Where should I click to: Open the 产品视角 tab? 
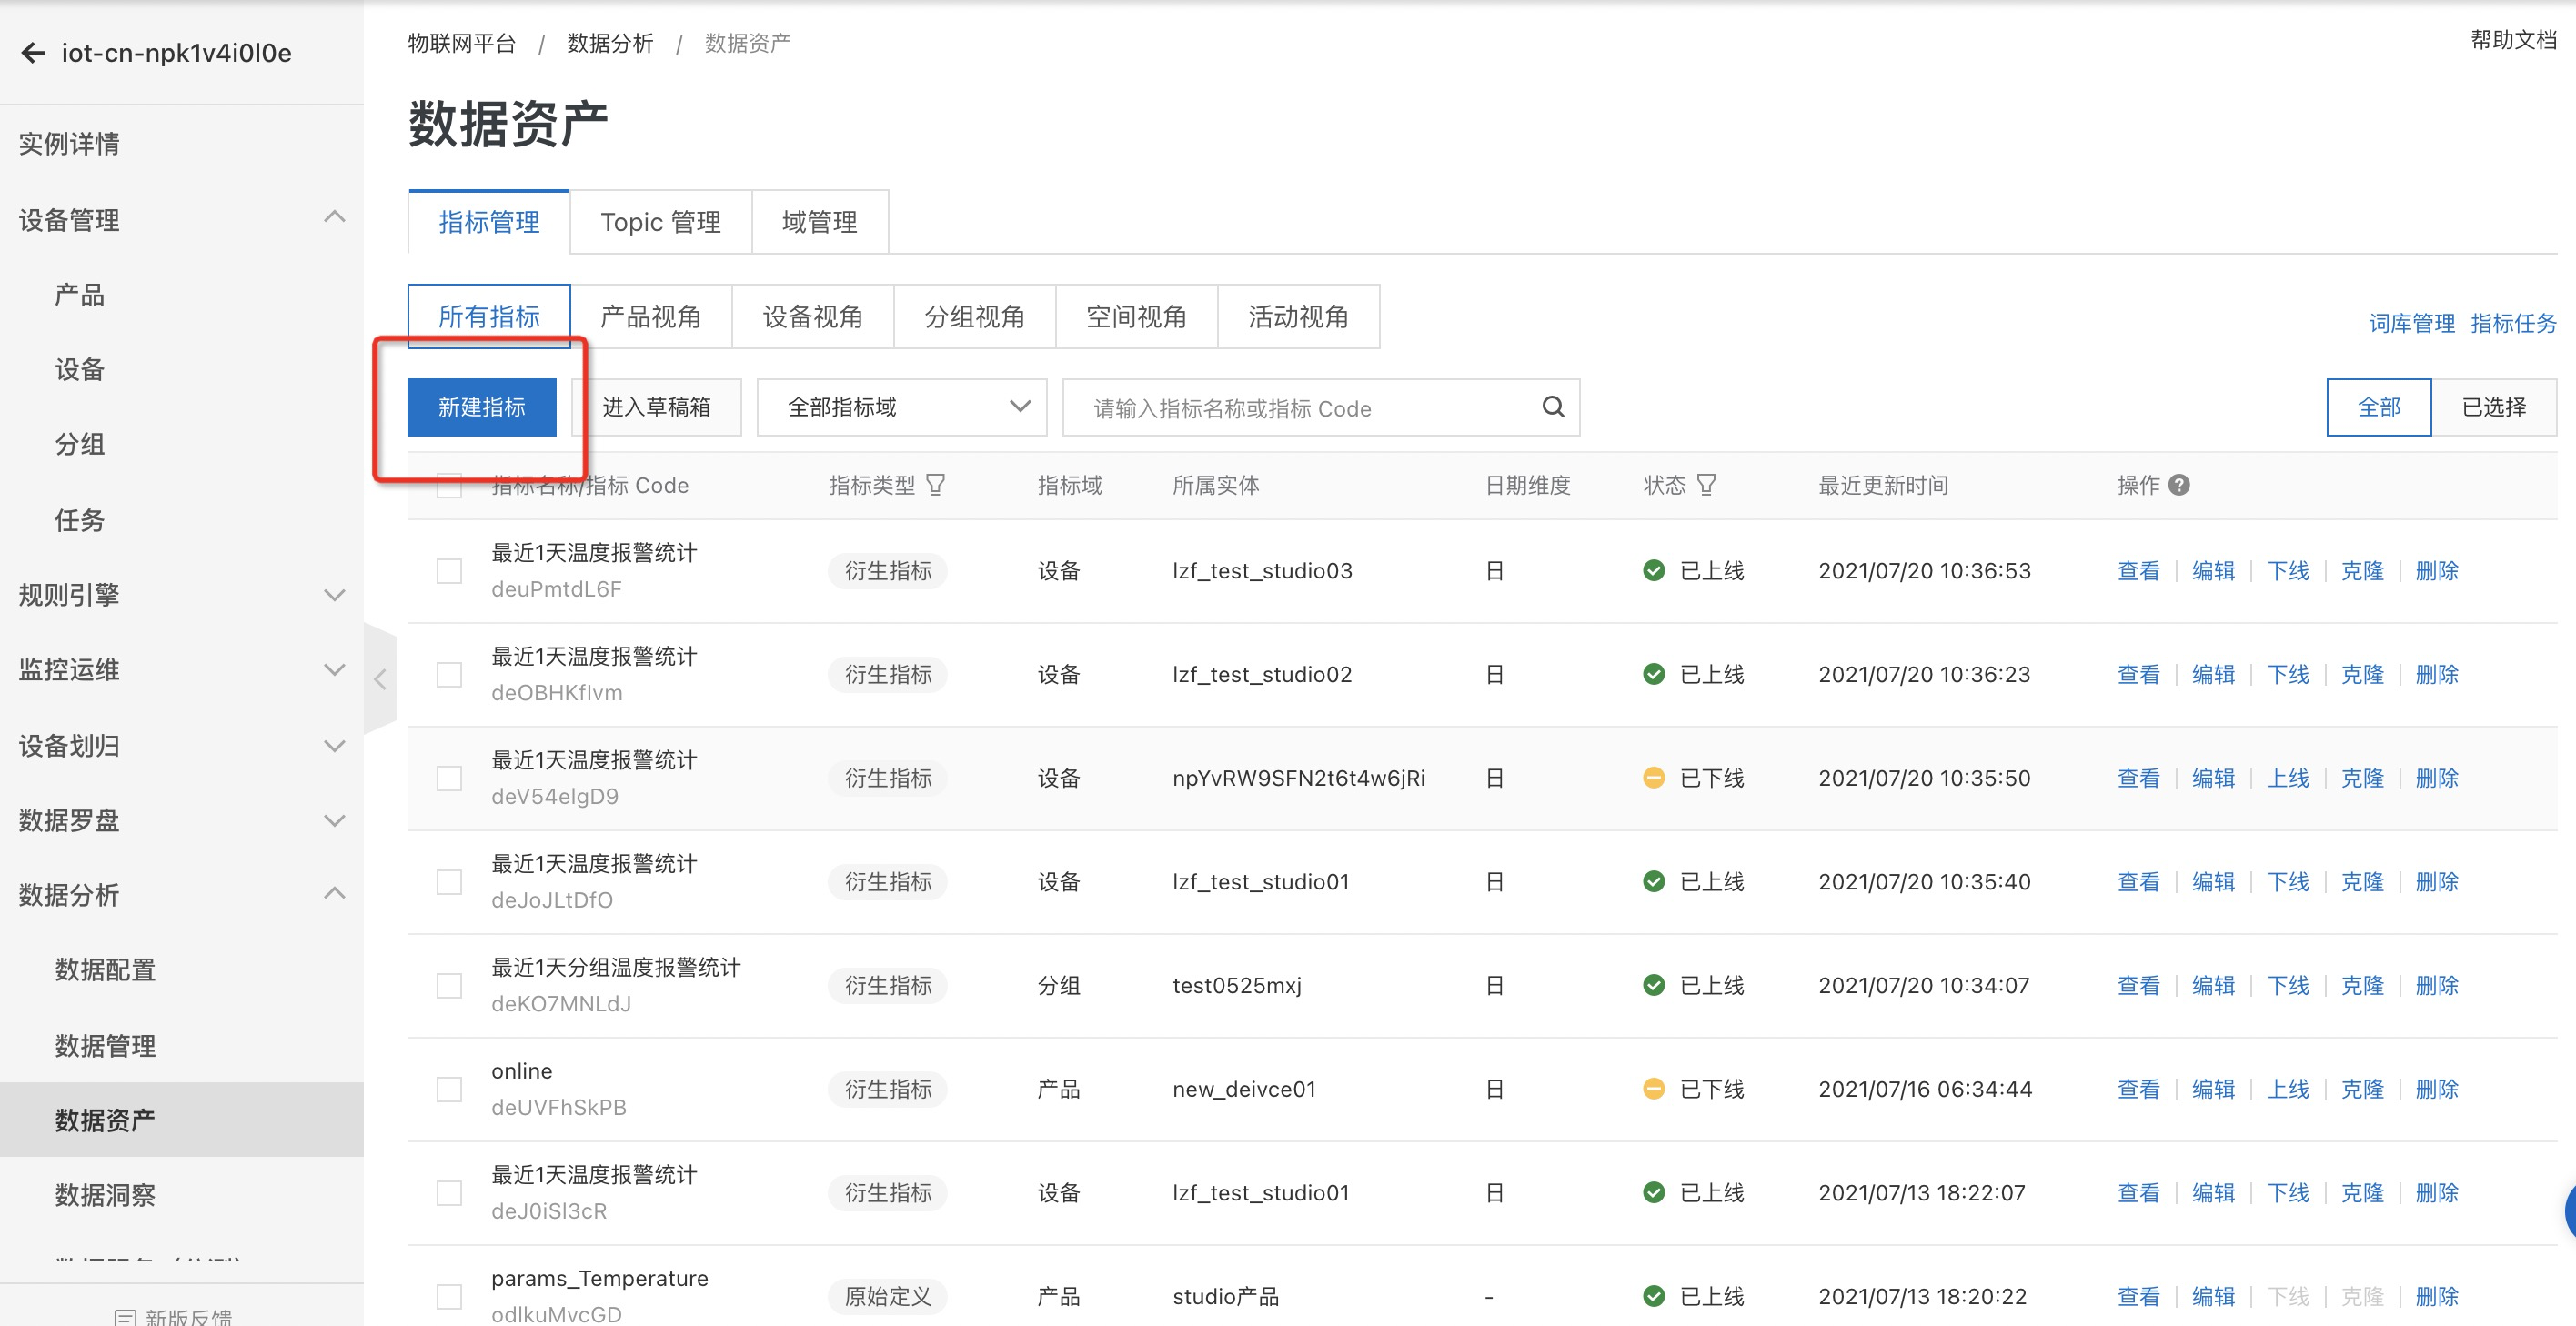click(651, 317)
